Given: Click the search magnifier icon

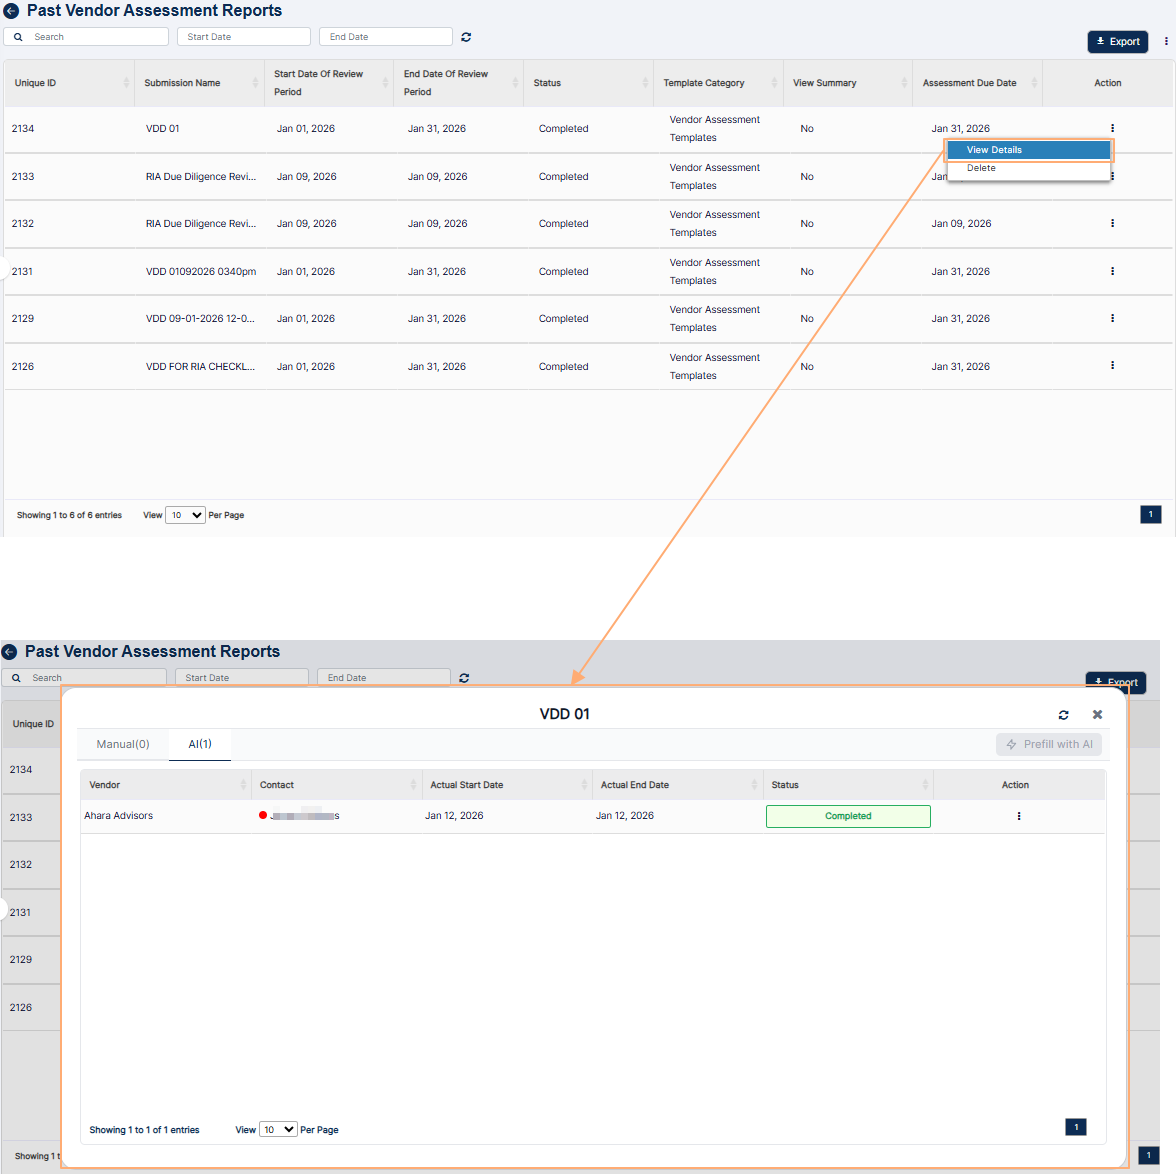Looking at the screenshot, I should (17, 36).
